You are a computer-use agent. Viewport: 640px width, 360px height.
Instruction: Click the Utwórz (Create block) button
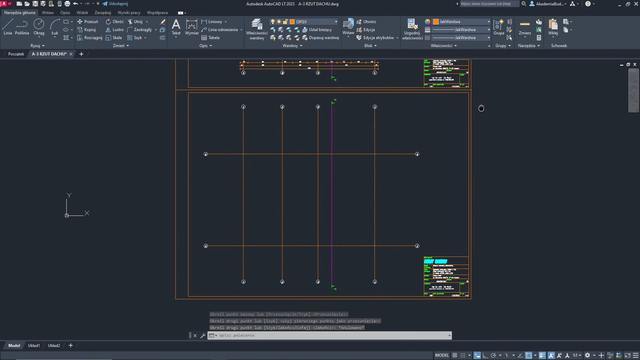click(x=367, y=22)
